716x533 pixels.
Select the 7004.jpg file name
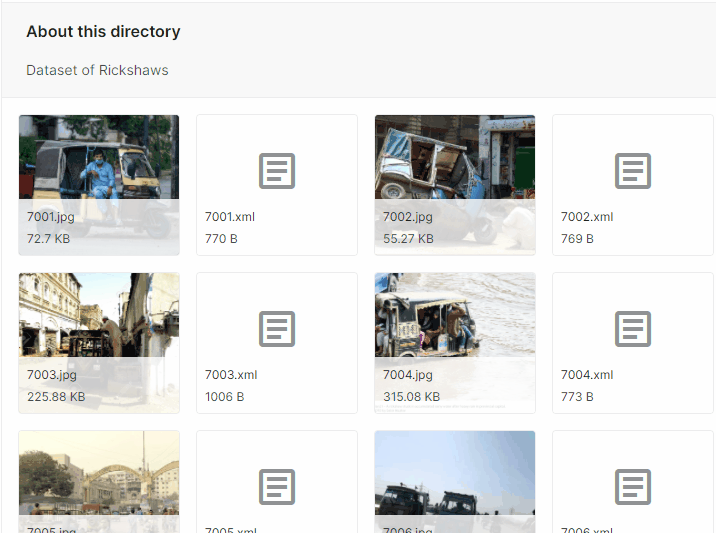pos(408,375)
